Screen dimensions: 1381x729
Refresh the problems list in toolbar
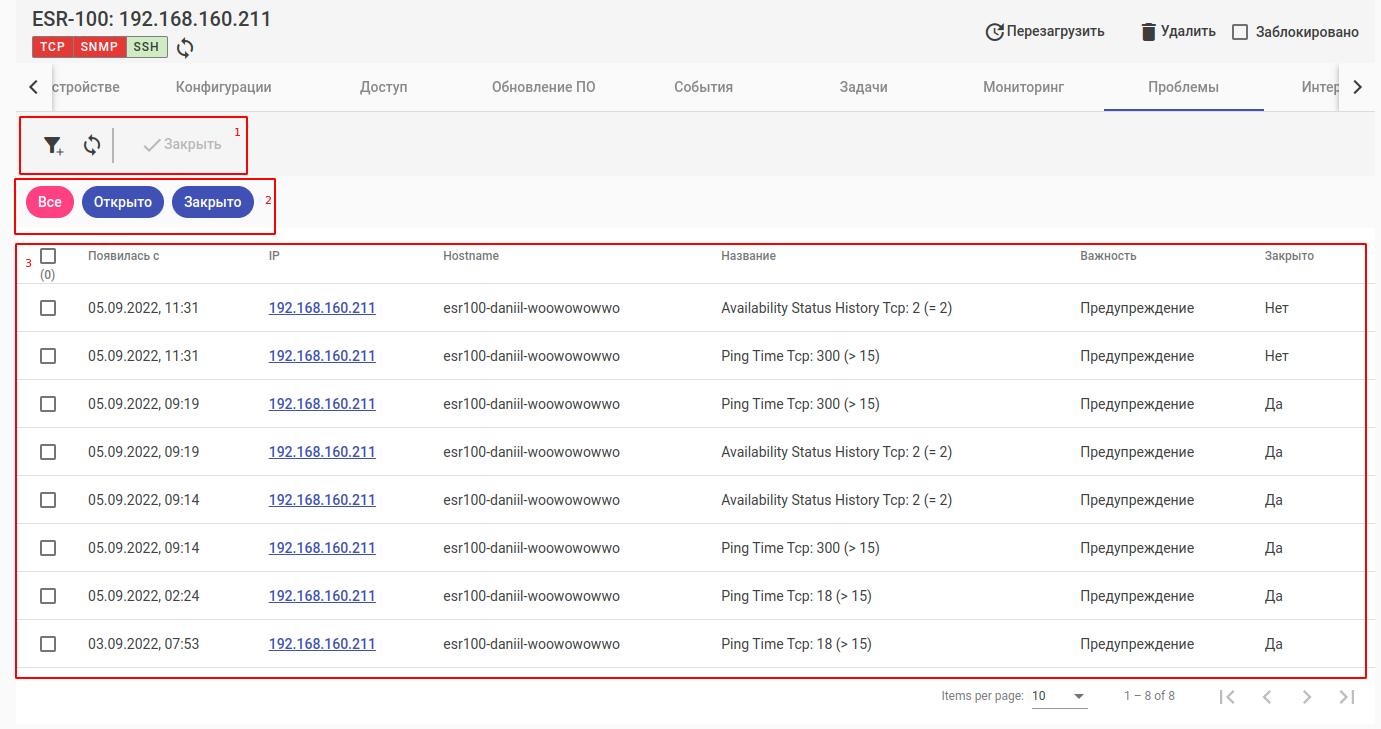(x=92, y=145)
